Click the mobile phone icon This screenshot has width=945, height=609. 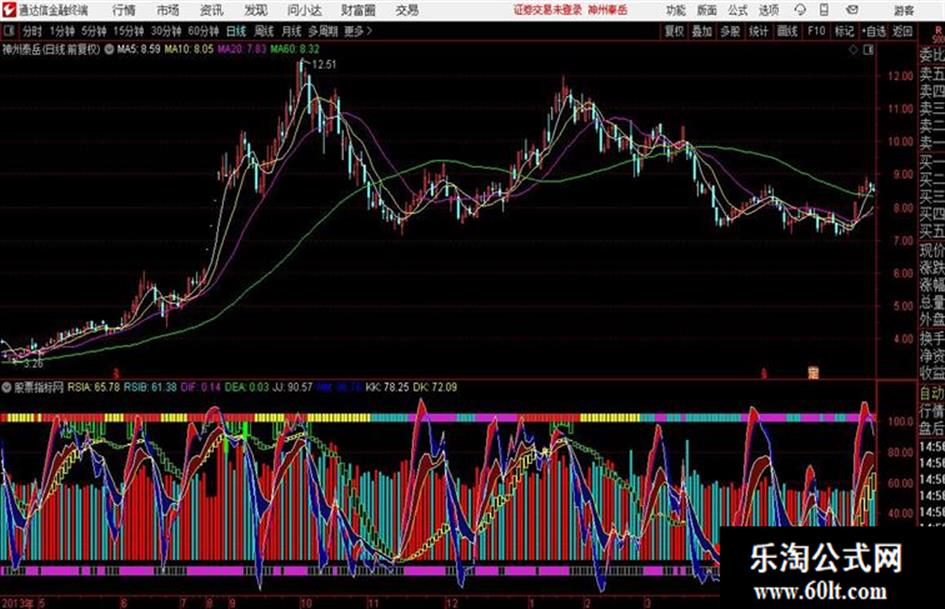pyautogui.click(x=824, y=10)
